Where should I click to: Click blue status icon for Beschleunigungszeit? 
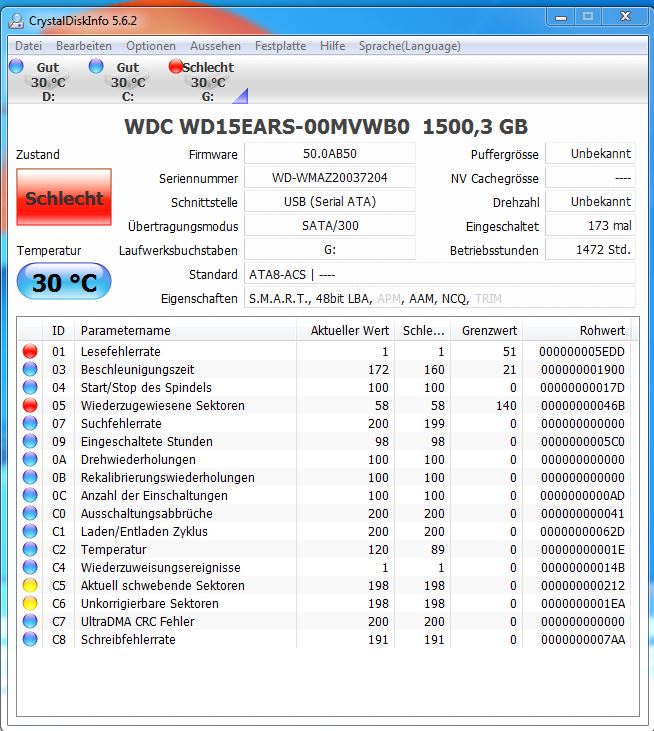coord(30,369)
